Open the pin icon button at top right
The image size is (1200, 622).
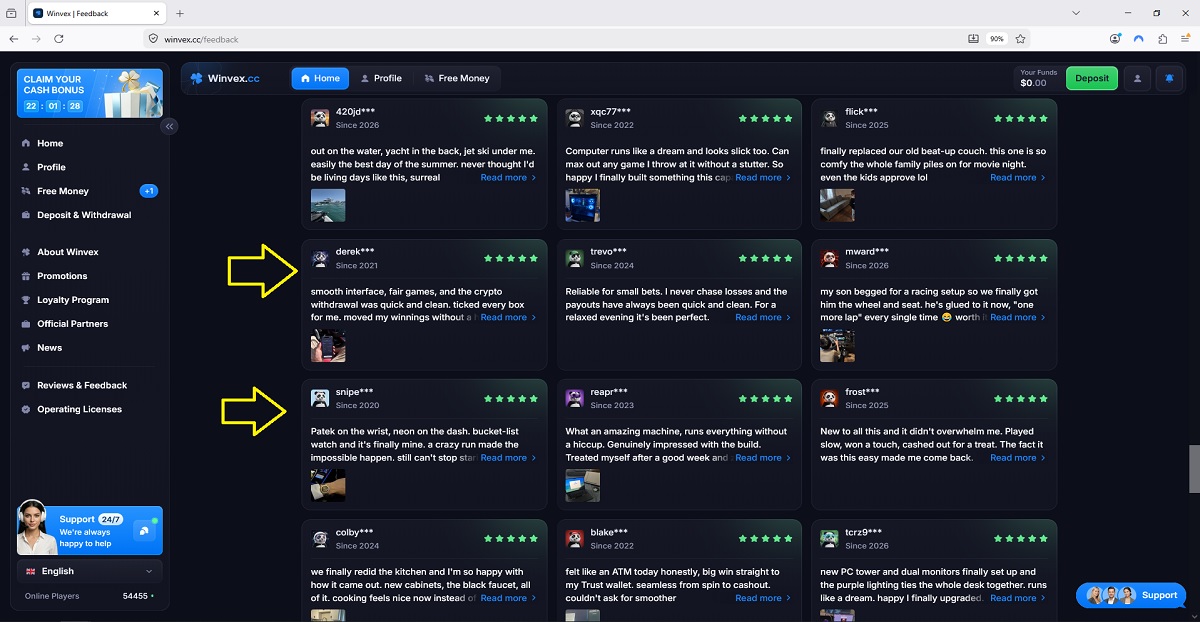point(1169,78)
